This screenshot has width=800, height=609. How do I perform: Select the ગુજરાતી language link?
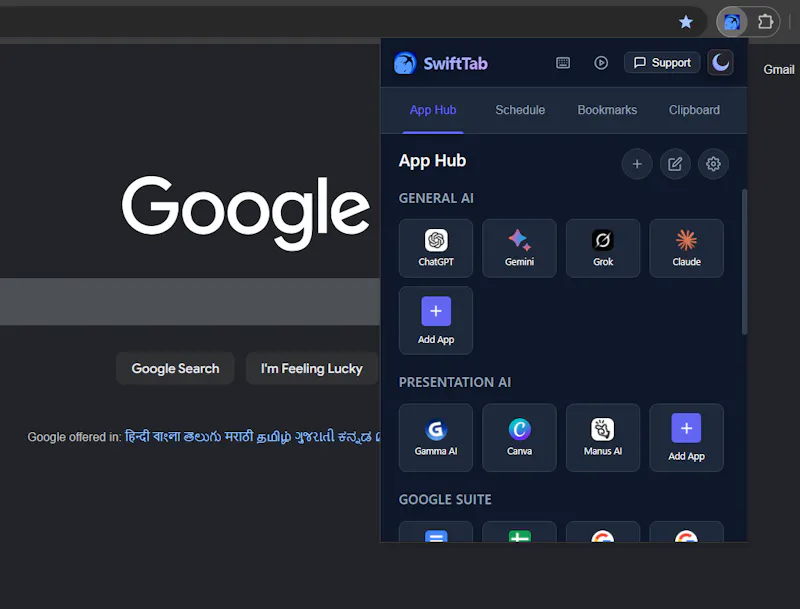point(314,437)
